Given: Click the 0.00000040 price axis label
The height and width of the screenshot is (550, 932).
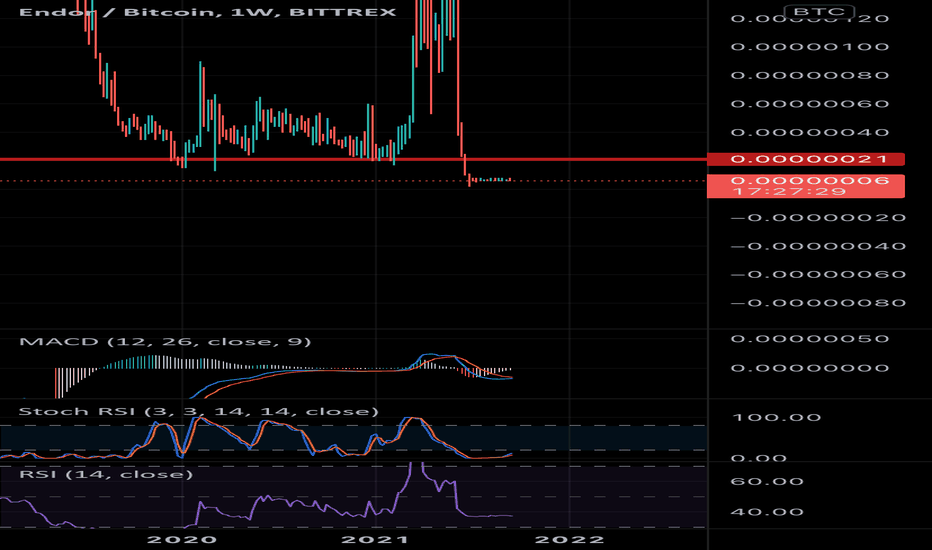Looking at the screenshot, I should coord(810,132).
